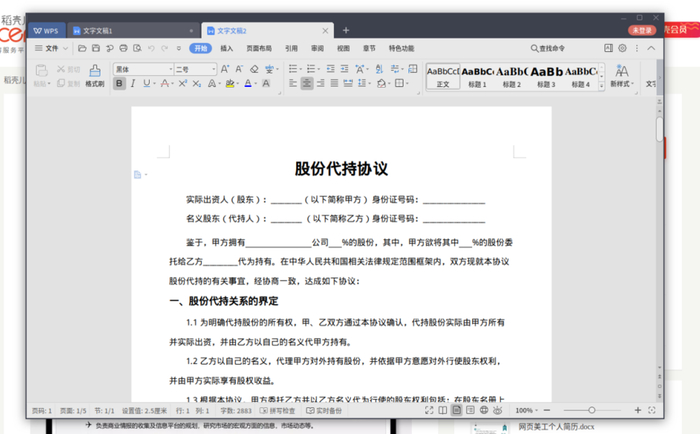This screenshot has height=434, width=700.
Task: Open the font size dropdown (二号)
Action: point(196,69)
